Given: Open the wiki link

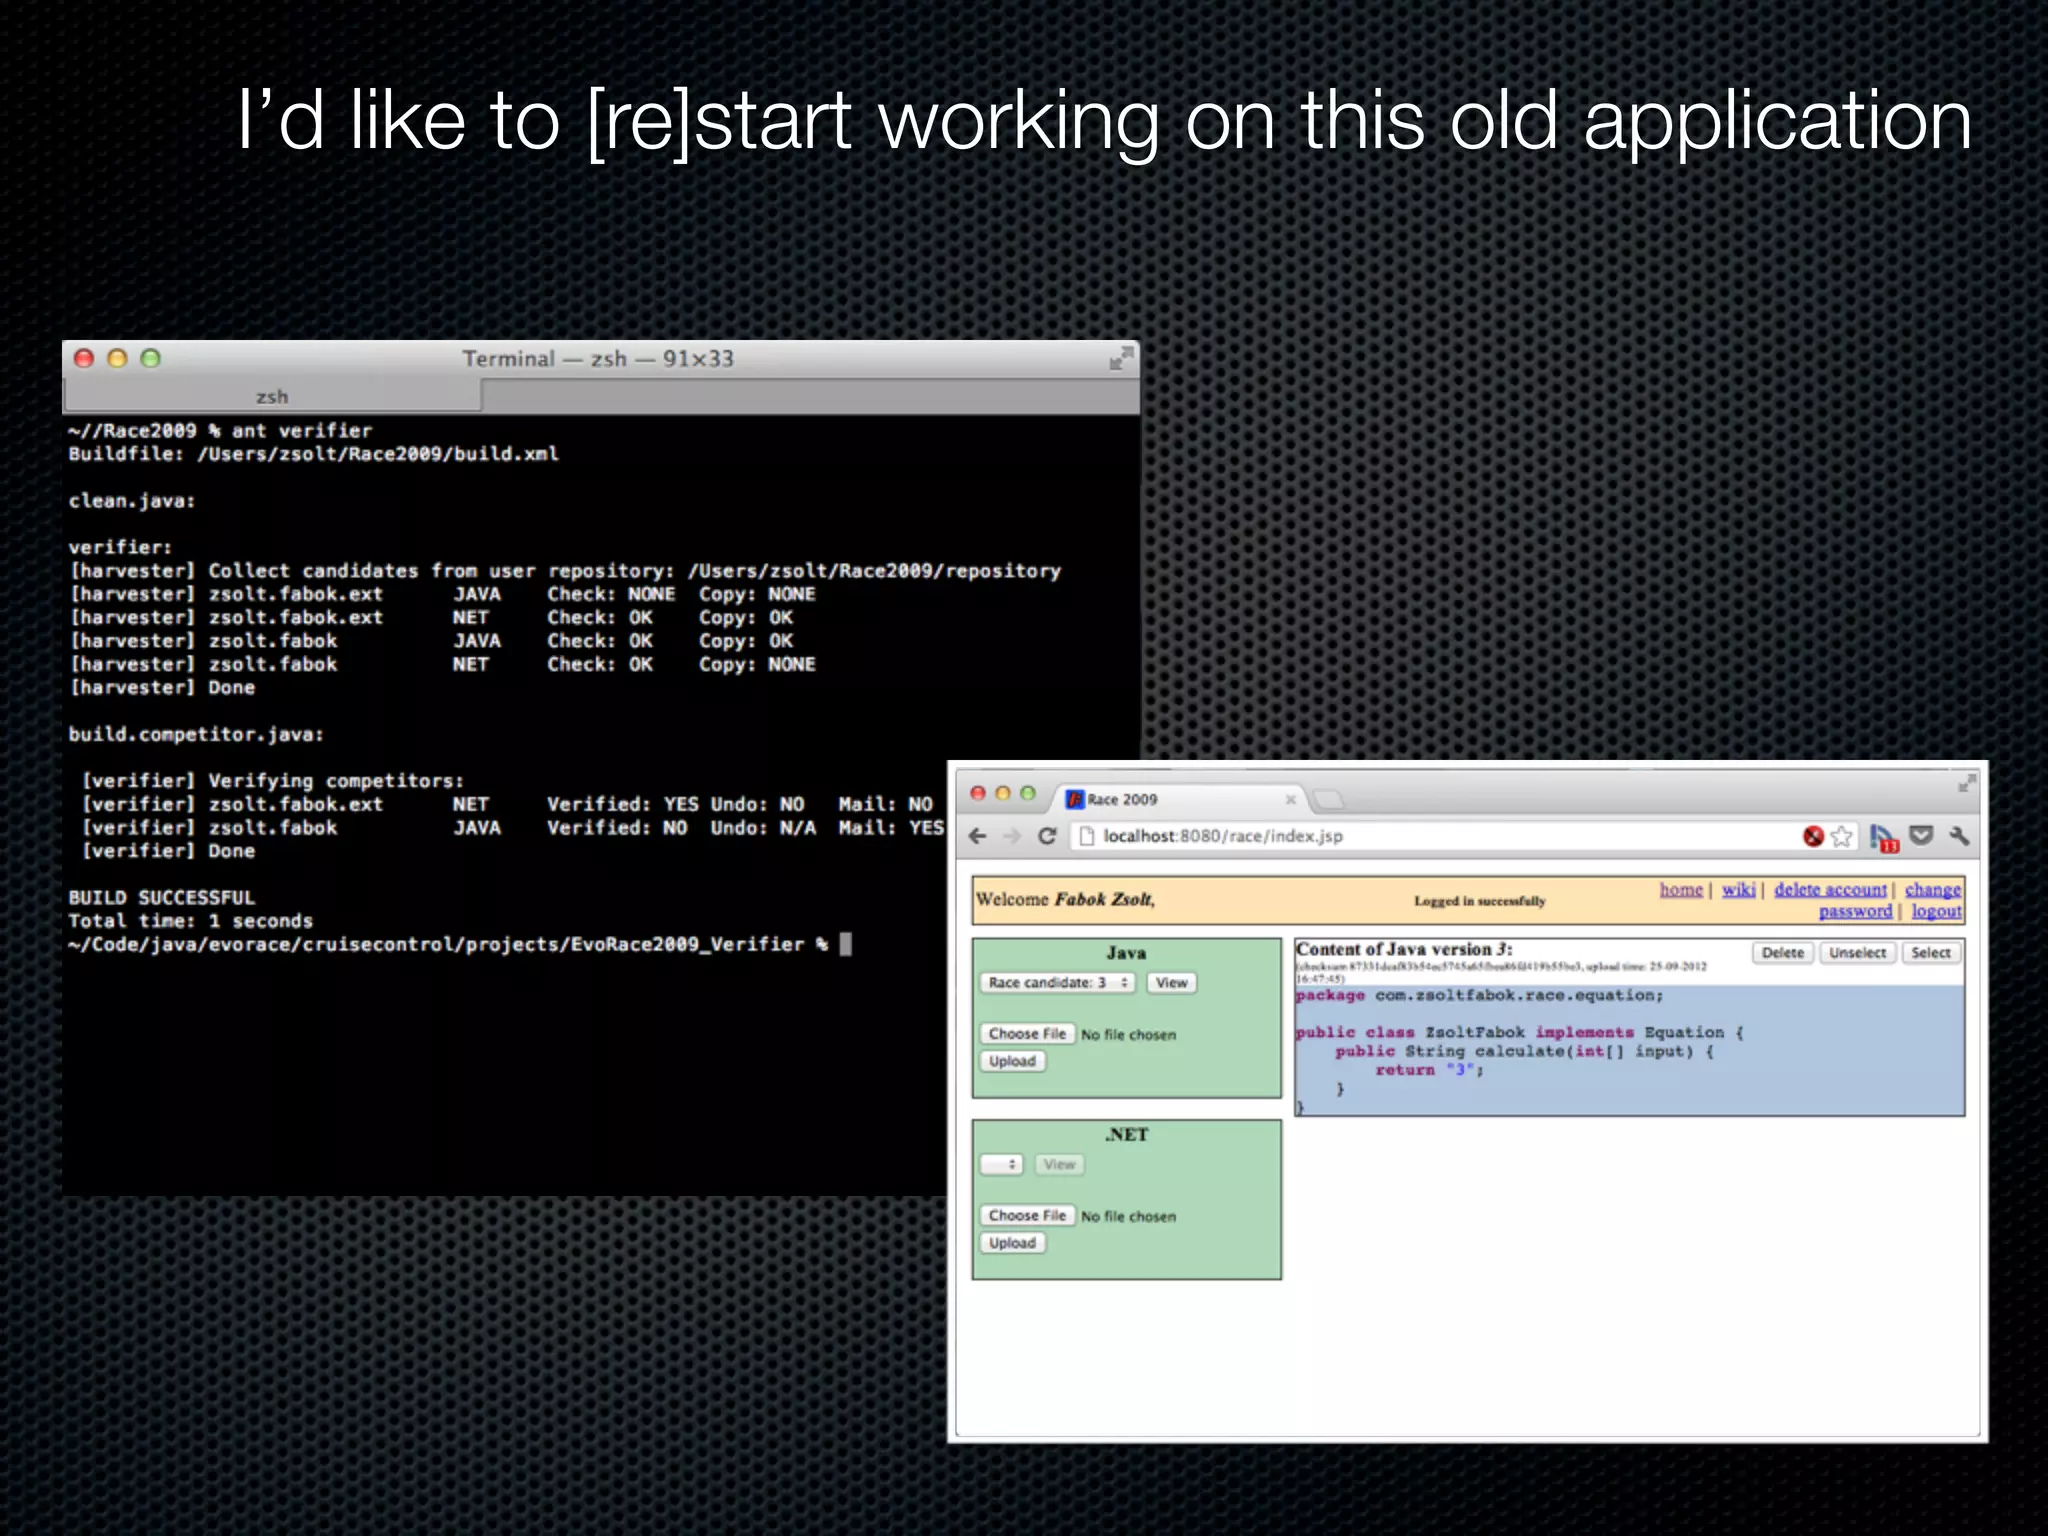Looking at the screenshot, I should 1738,890.
